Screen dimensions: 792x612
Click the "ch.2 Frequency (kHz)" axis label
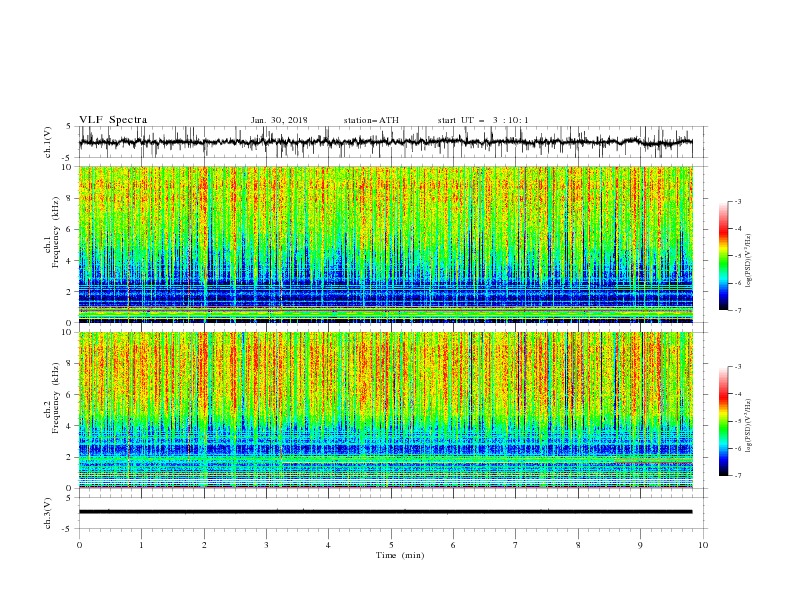[x=52, y=397]
